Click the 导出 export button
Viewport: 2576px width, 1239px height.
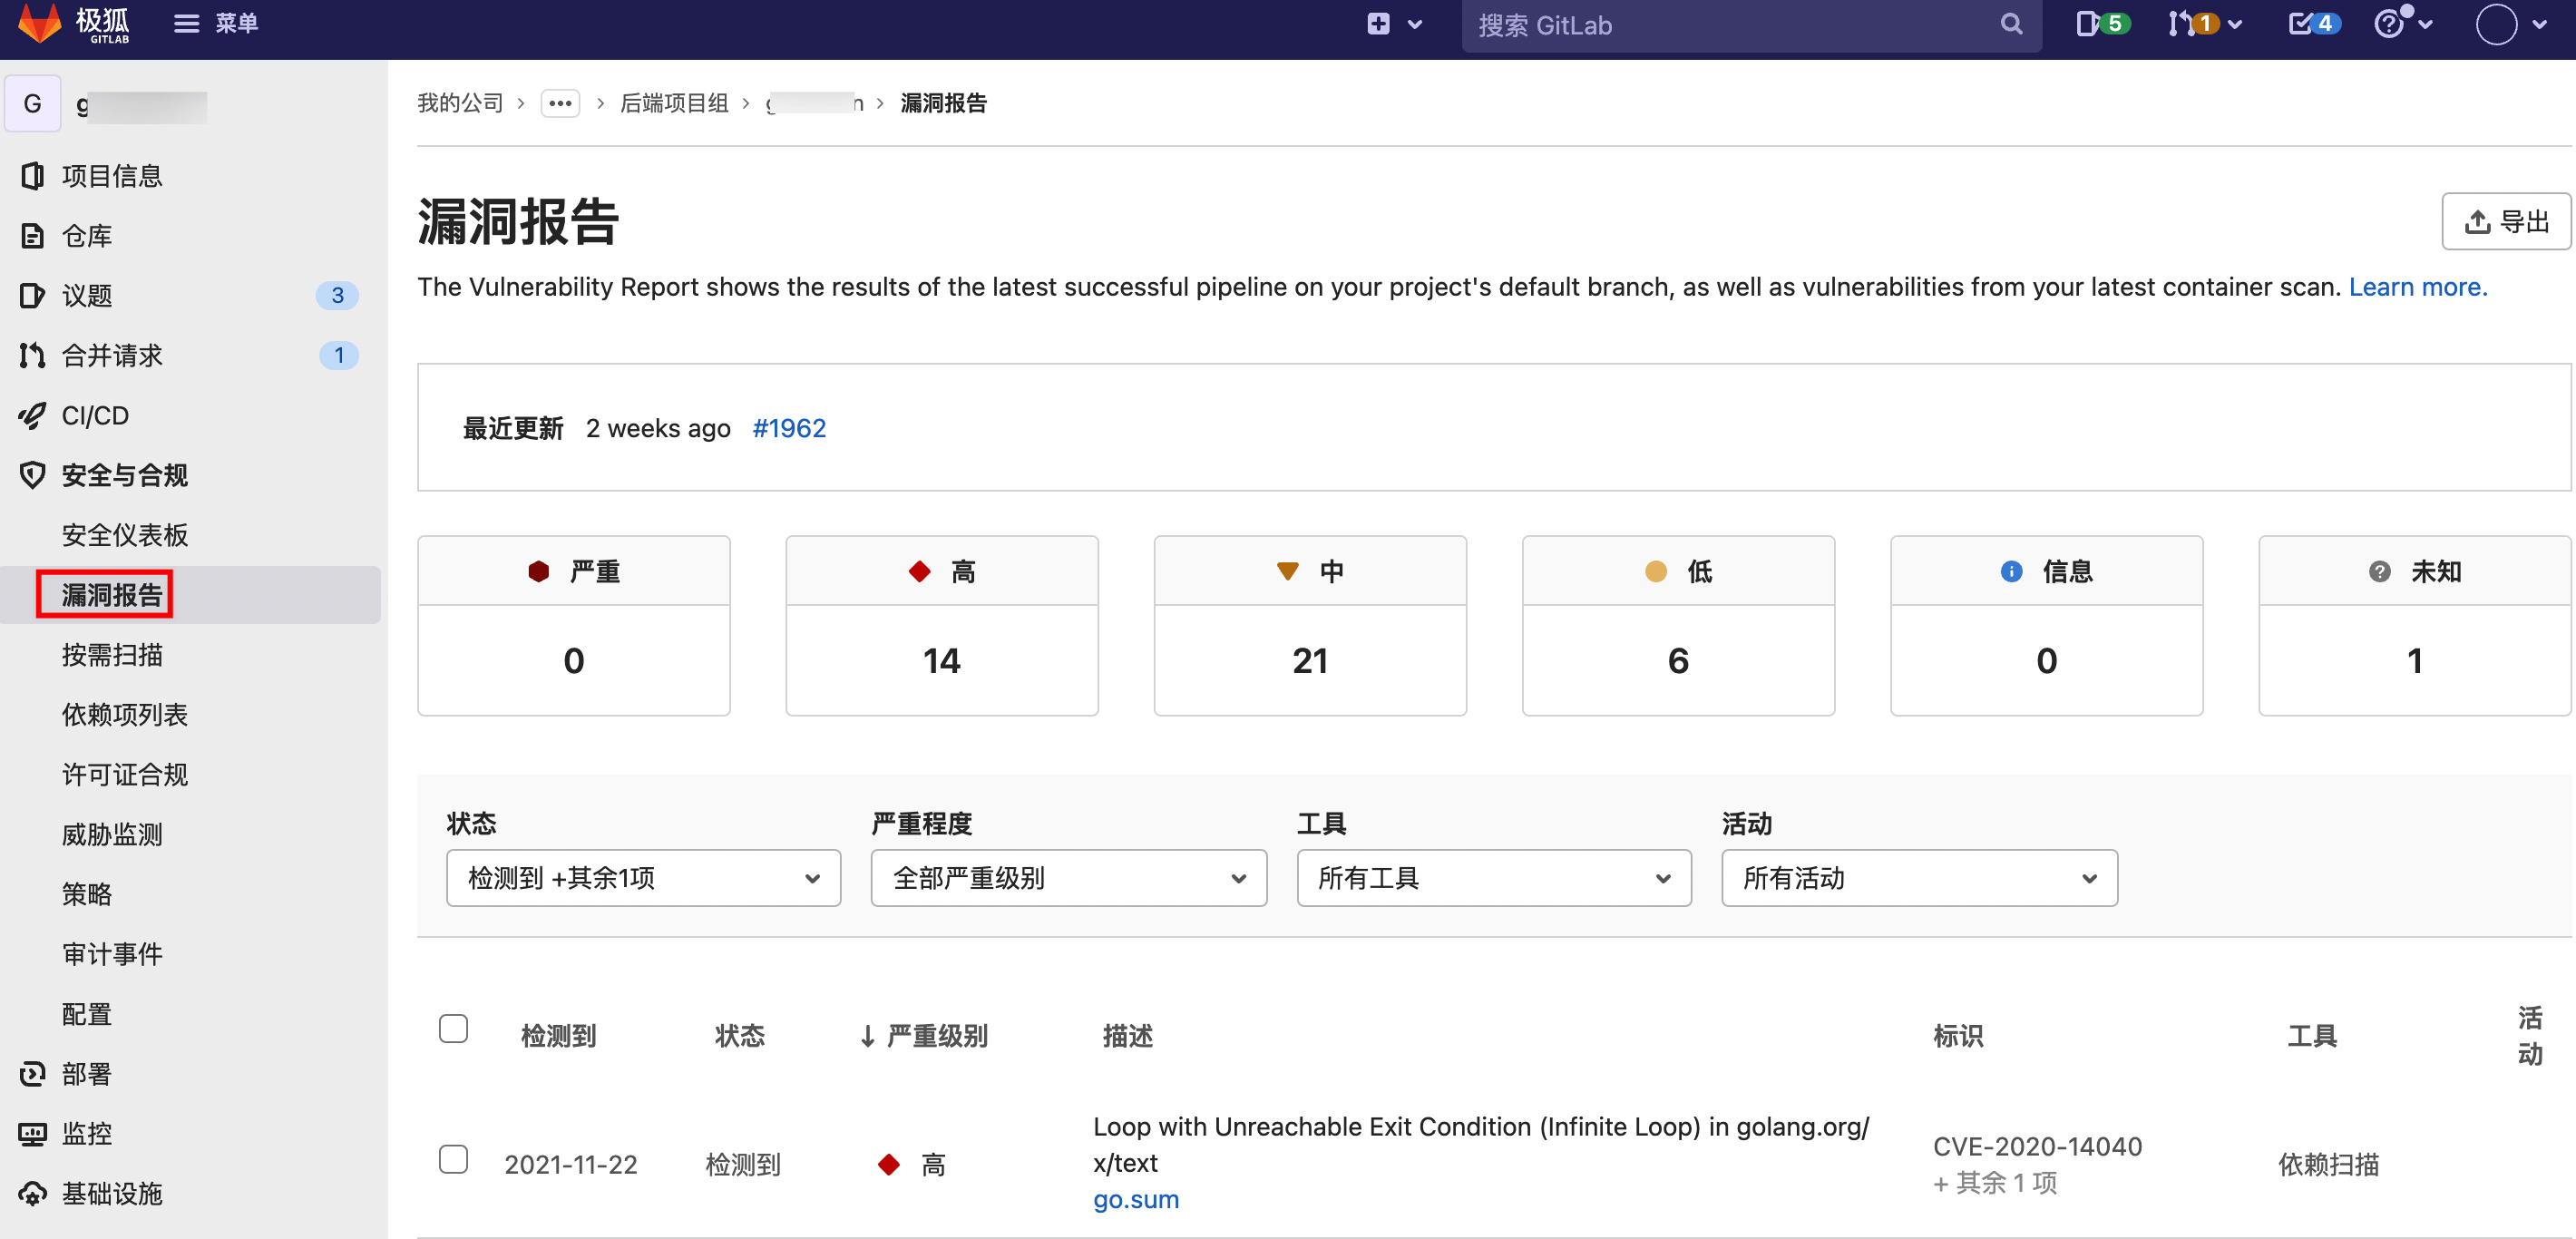(2505, 221)
